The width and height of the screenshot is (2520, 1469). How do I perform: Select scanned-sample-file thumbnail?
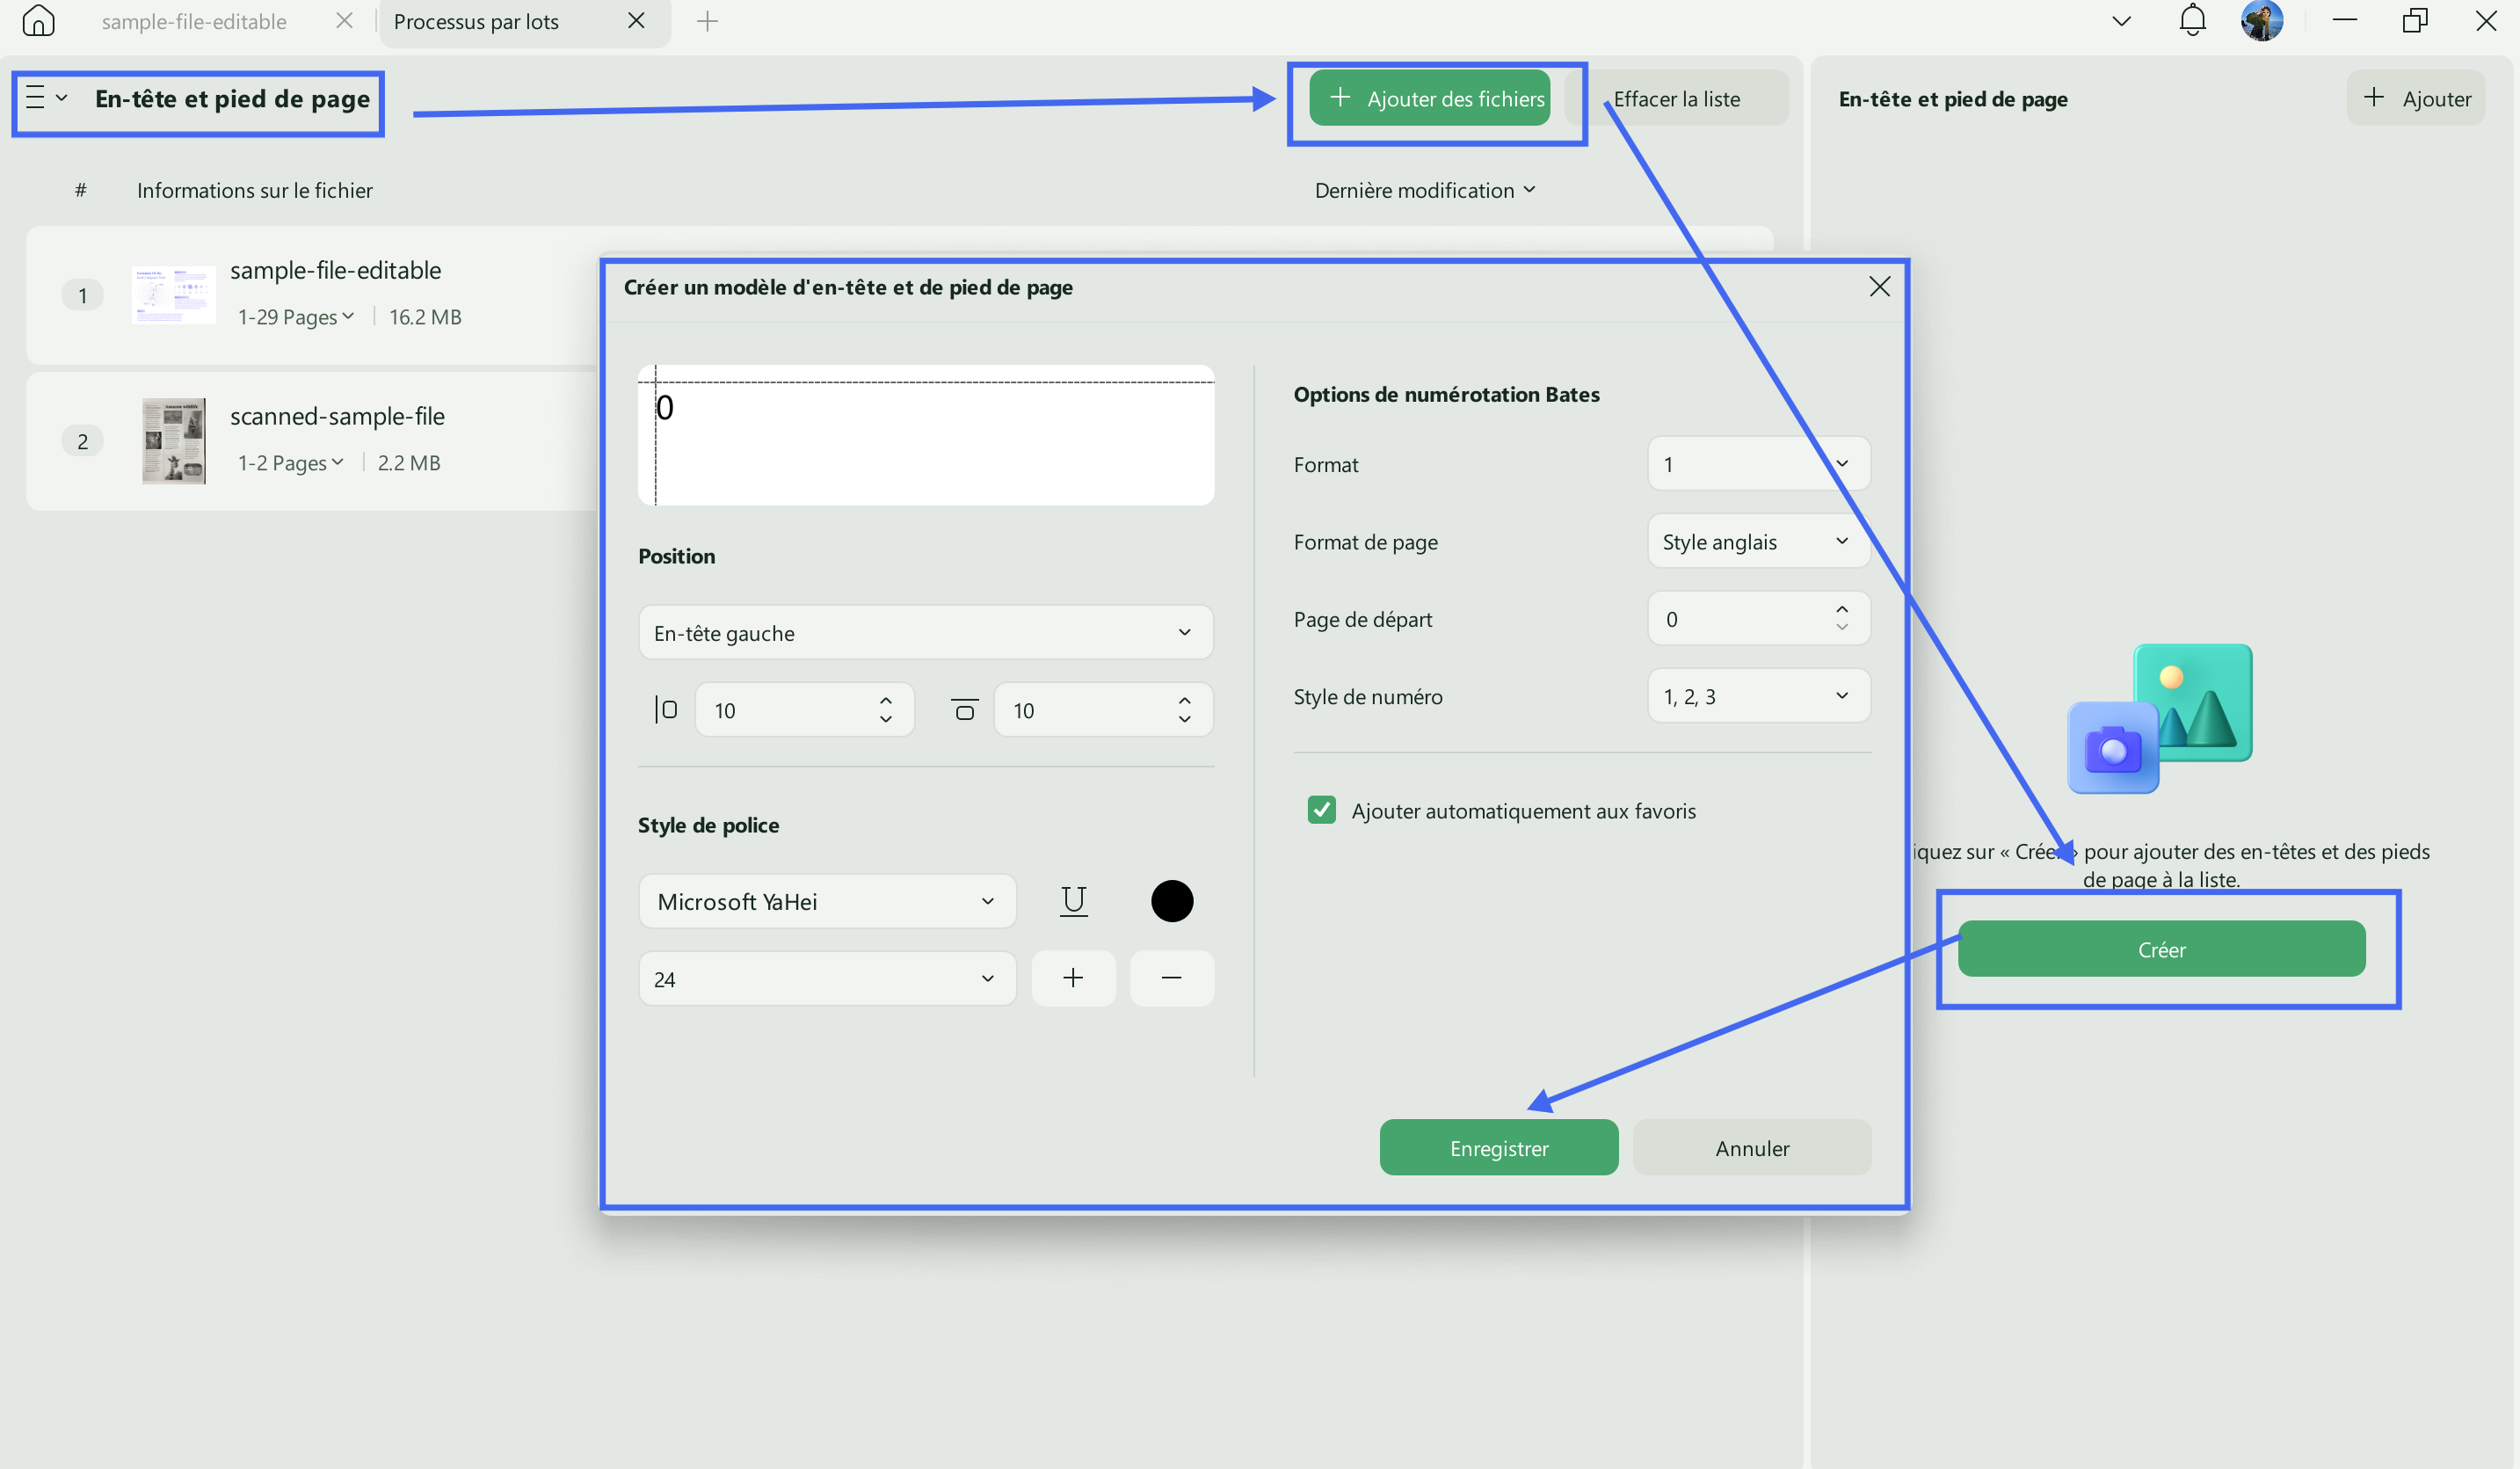click(174, 441)
